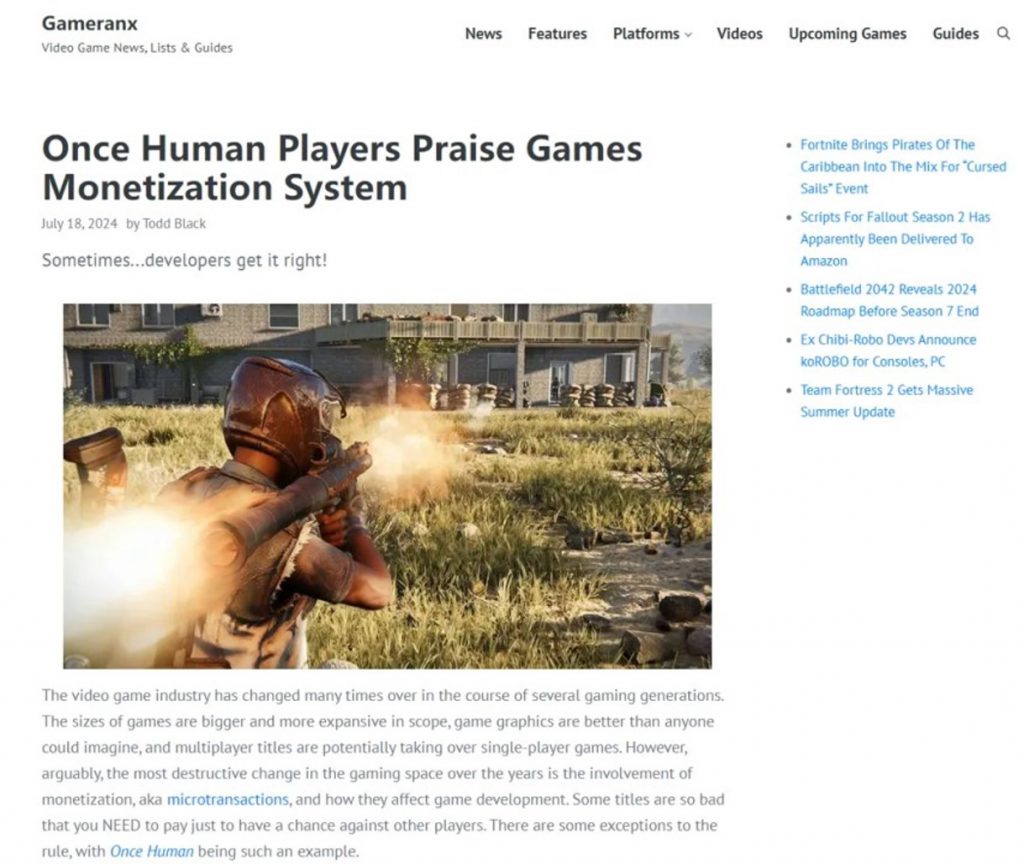Click the article headline Once Human Players

[x=342, y=168]
